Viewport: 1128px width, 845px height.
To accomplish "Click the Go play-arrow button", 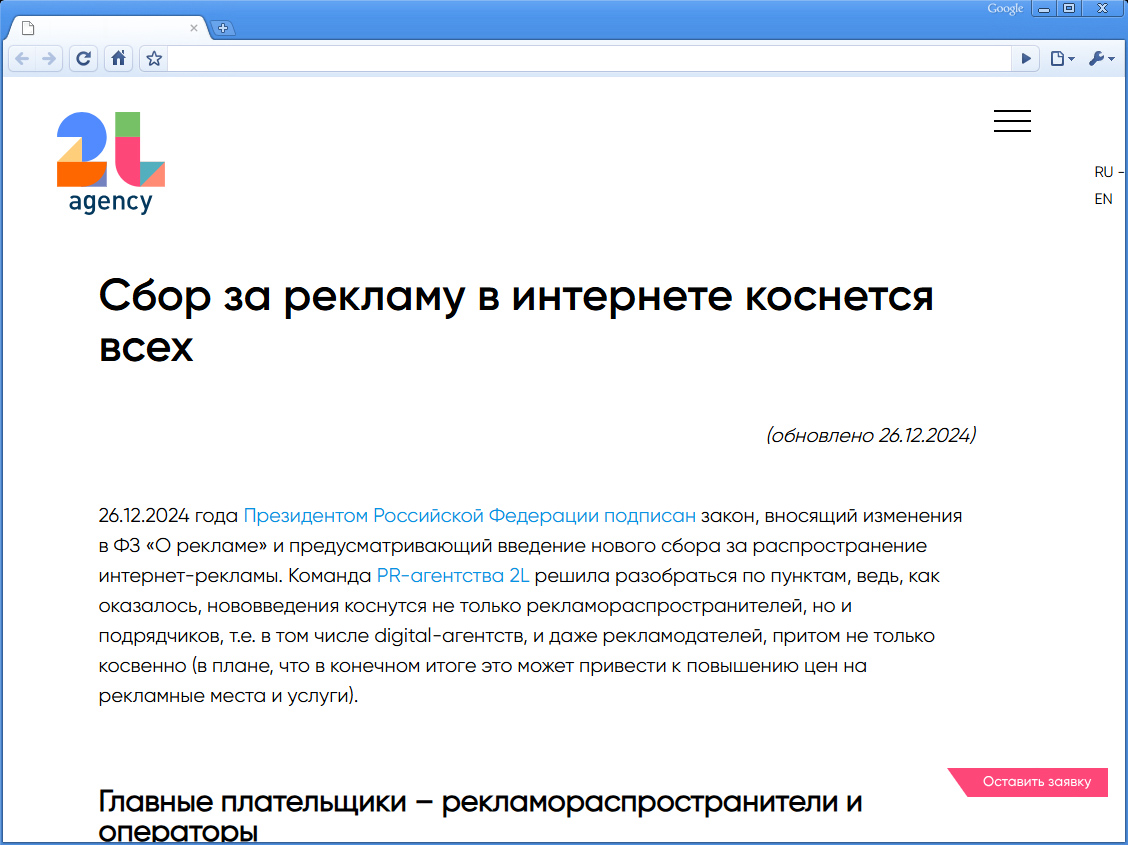I will coord(1026,59).
